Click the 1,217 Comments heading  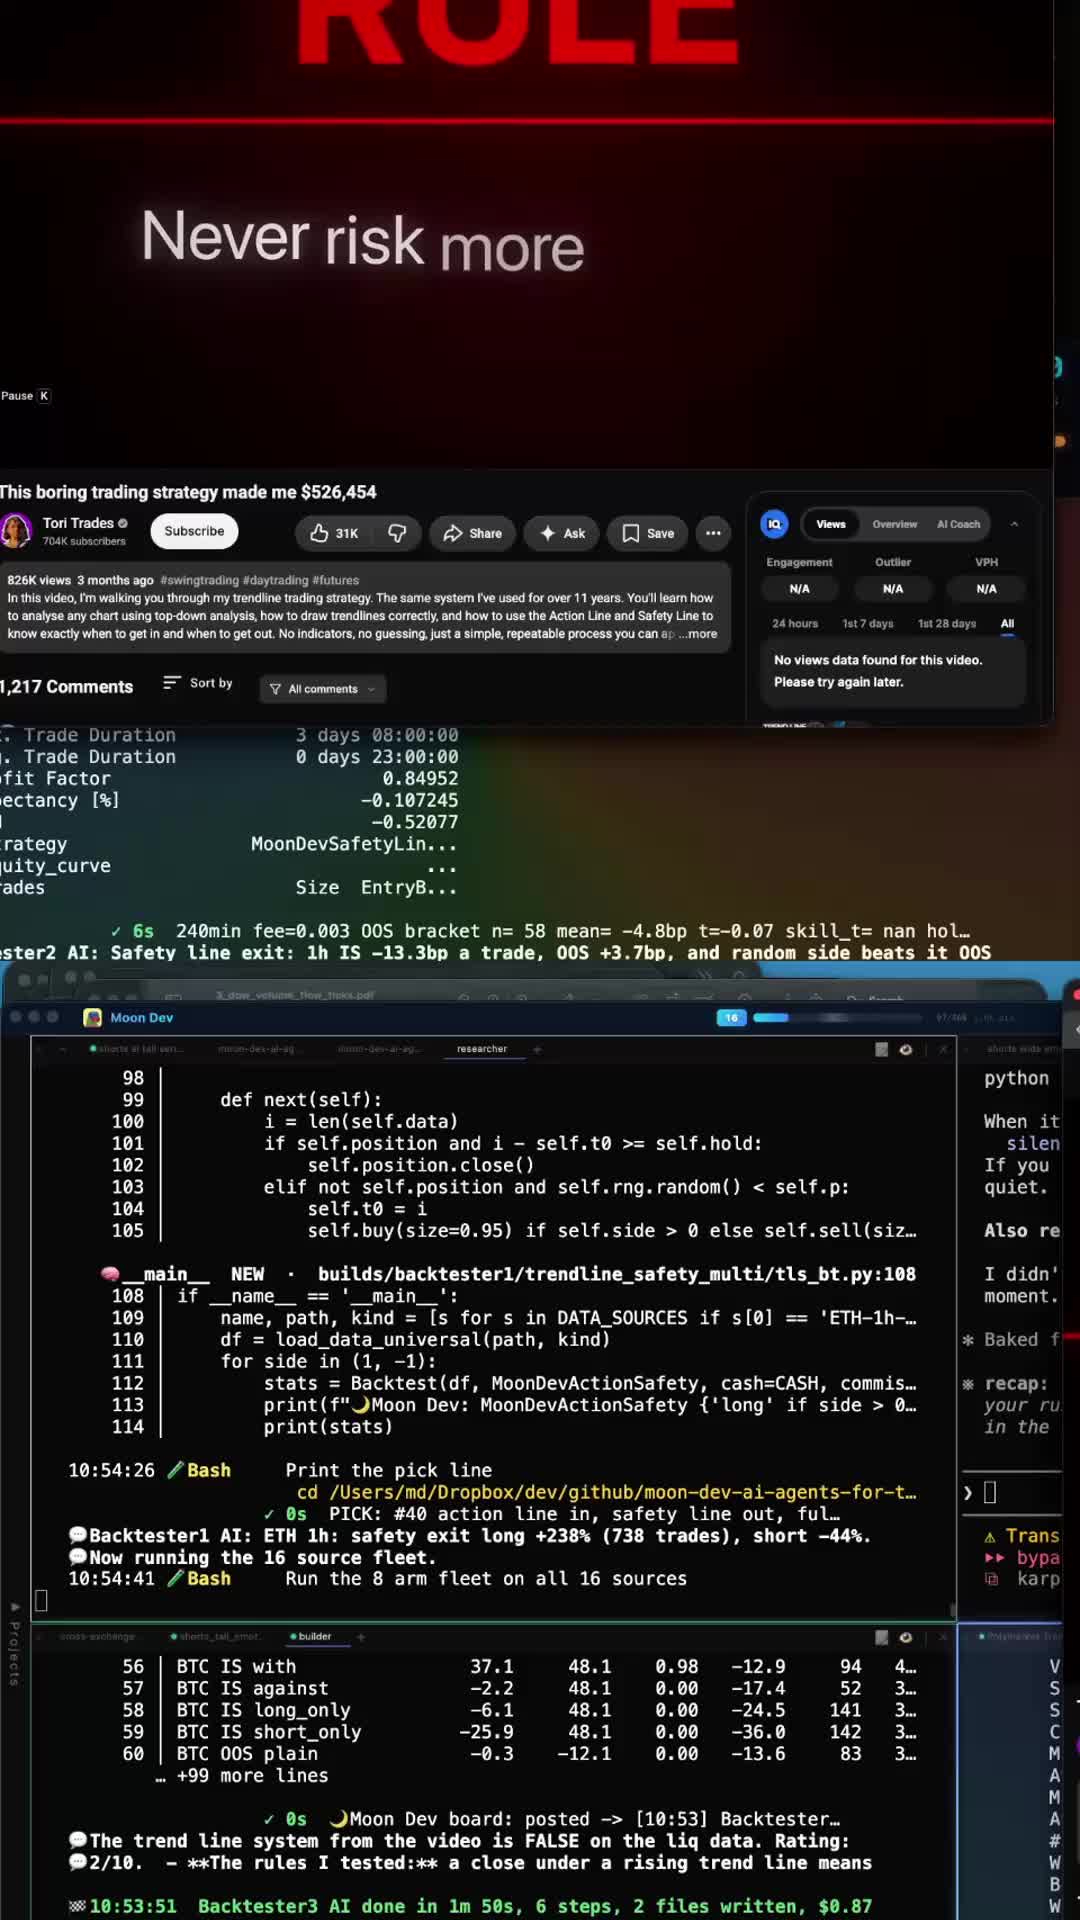[67, 687]
